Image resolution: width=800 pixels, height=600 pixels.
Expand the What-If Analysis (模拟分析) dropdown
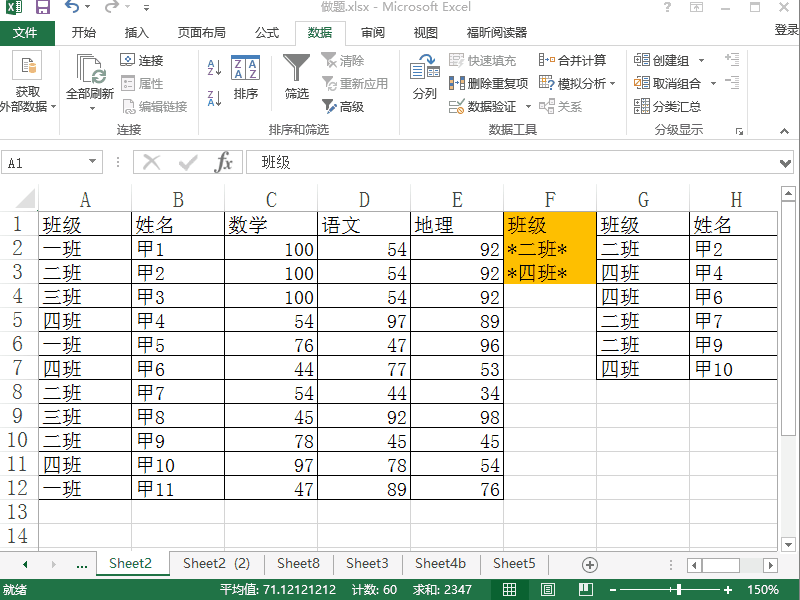[612, 83]
